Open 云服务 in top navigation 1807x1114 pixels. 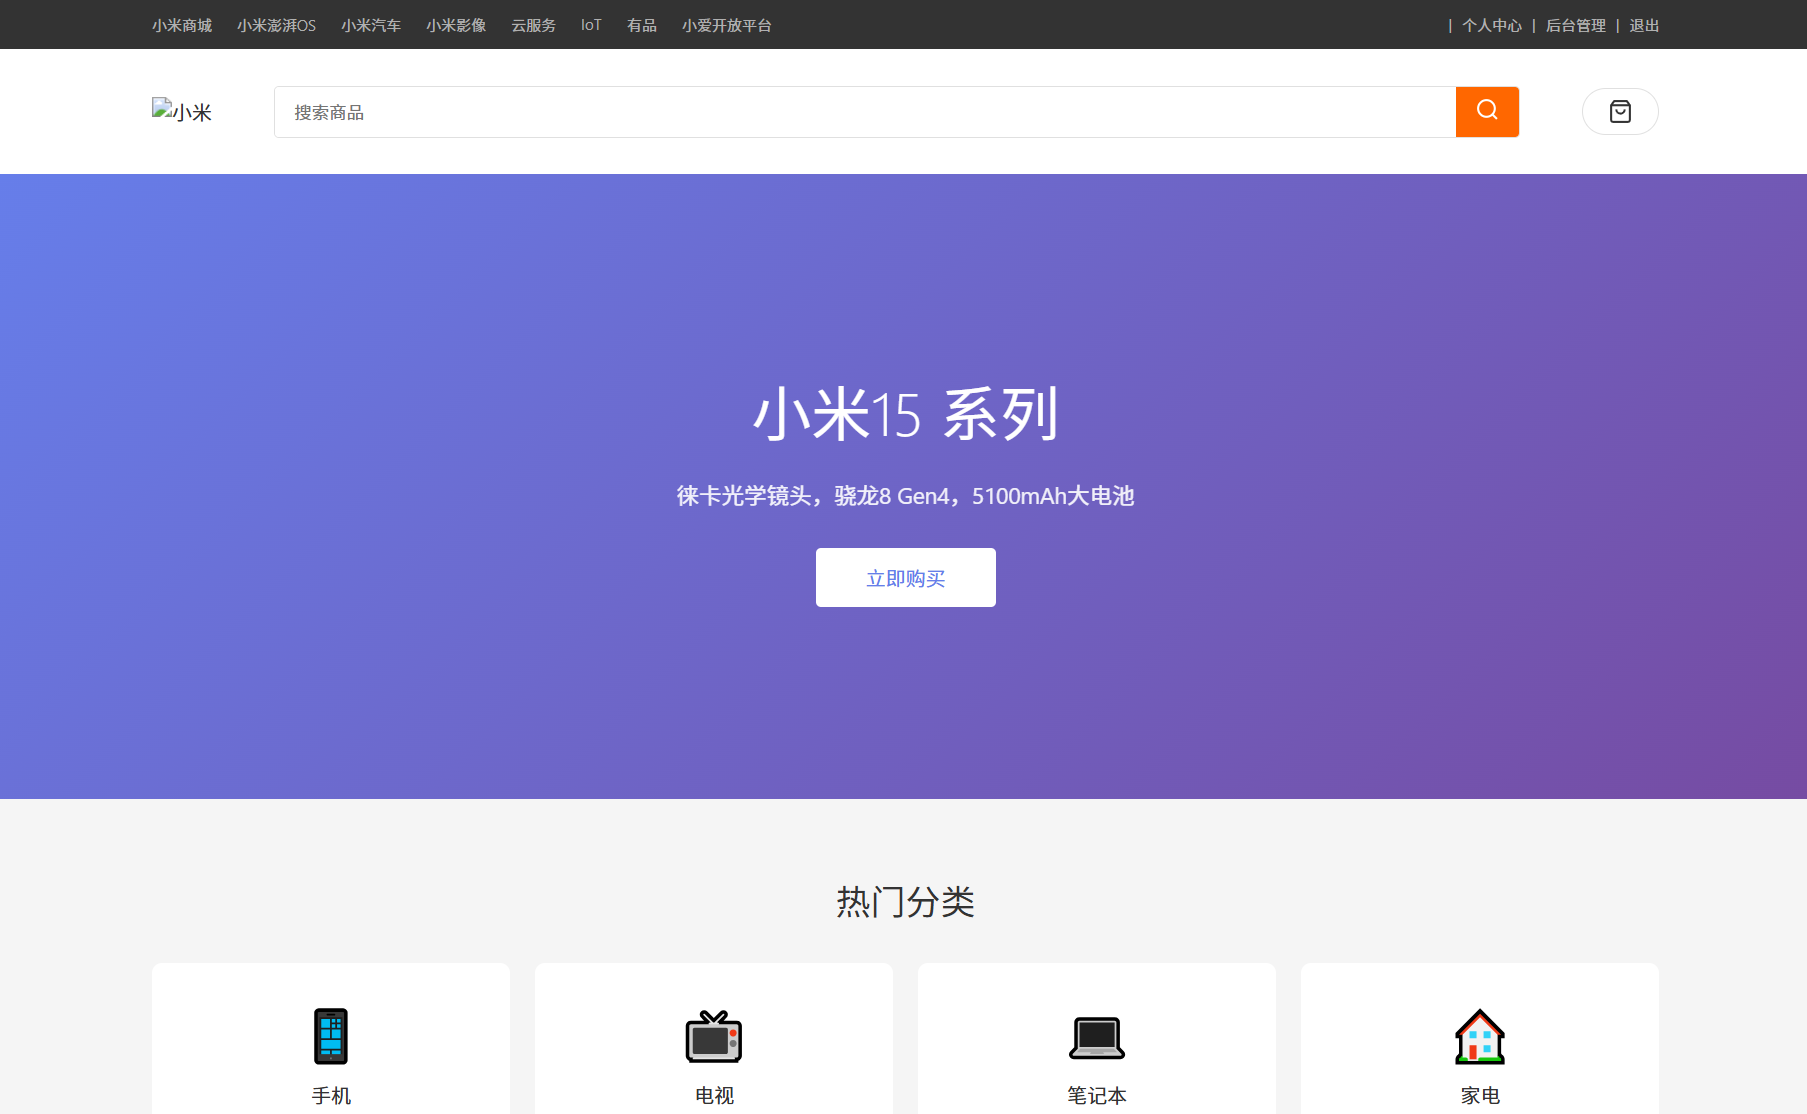tap(534, 25)
